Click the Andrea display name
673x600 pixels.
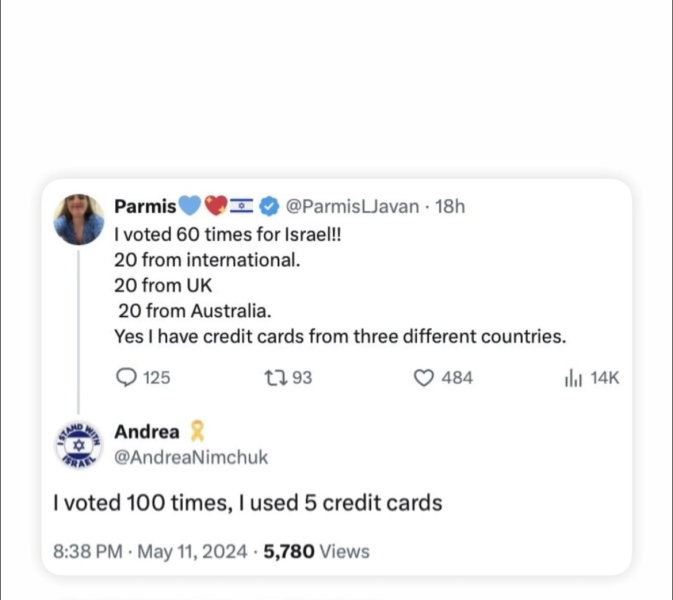point(147,432)
